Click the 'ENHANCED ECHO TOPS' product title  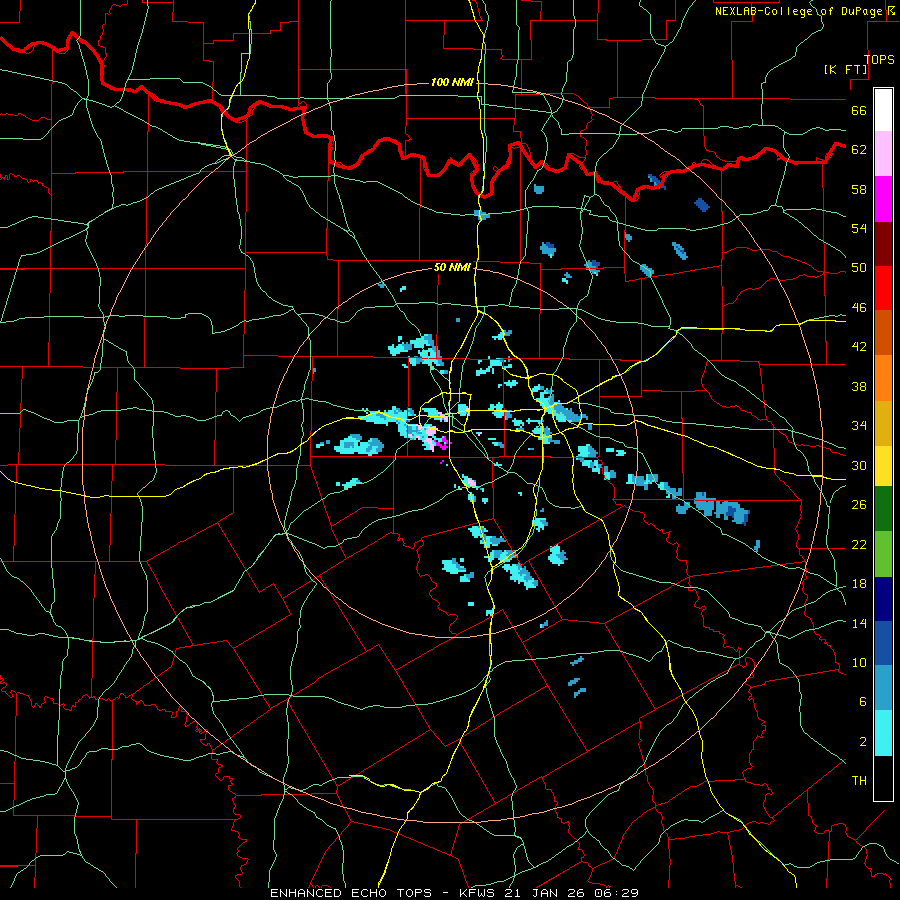351,893
